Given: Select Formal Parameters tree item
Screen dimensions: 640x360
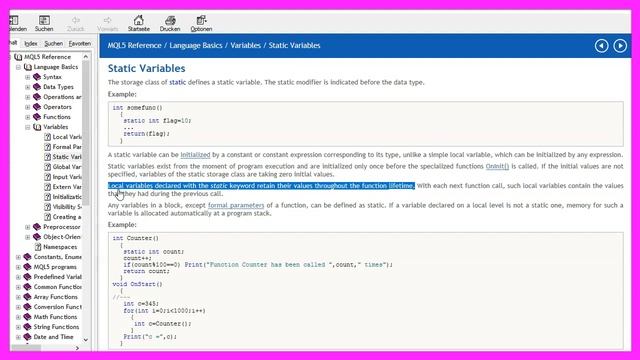Looking at the screenshot, I should [67, 147].
